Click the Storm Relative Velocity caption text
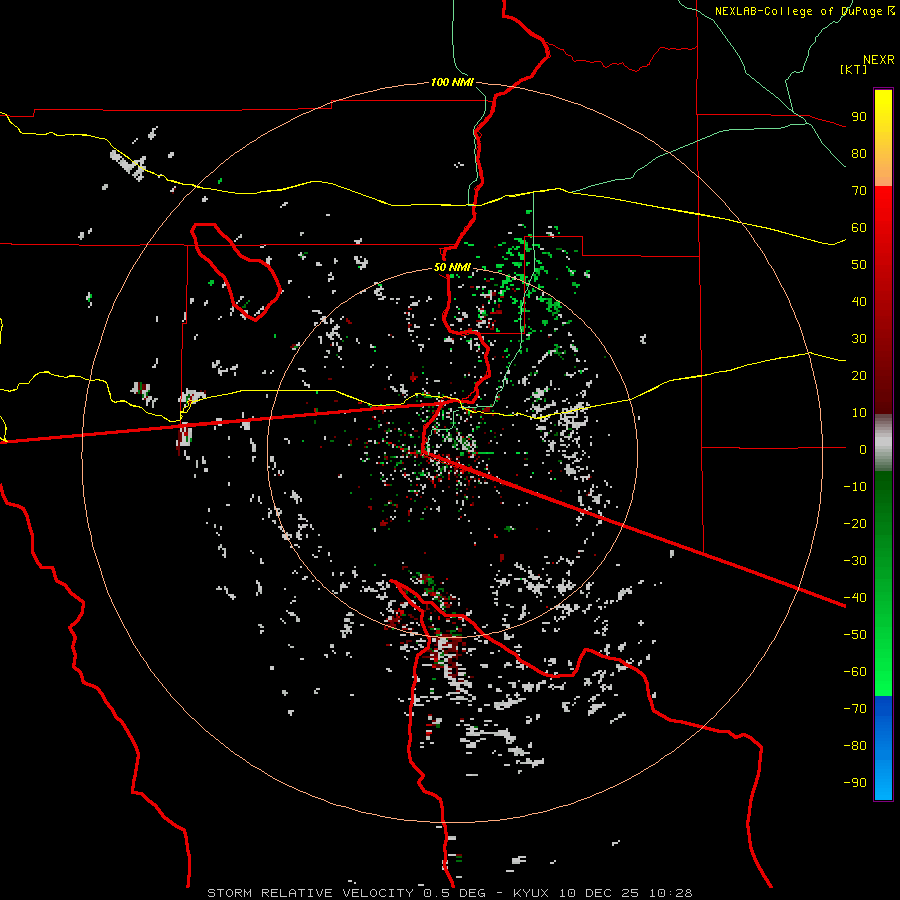Screen dimensions: 900x900 click(449, 893)
